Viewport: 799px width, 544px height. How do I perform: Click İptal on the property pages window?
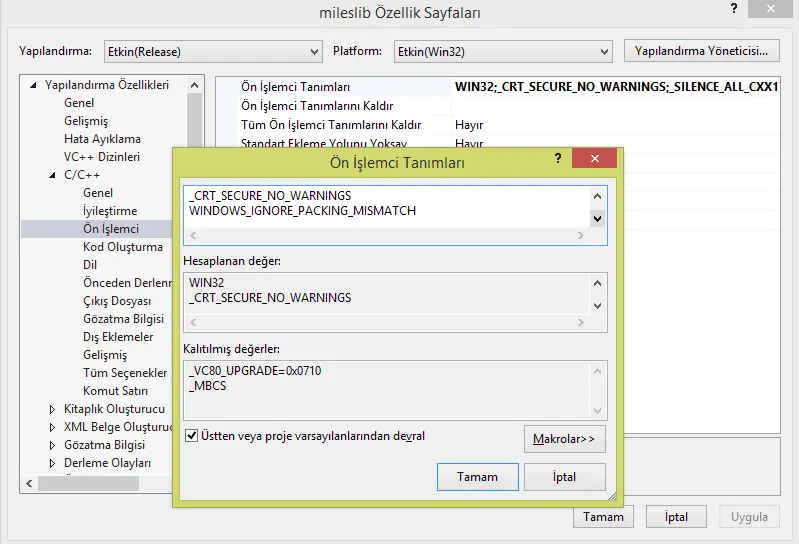(x=676, y=517)
